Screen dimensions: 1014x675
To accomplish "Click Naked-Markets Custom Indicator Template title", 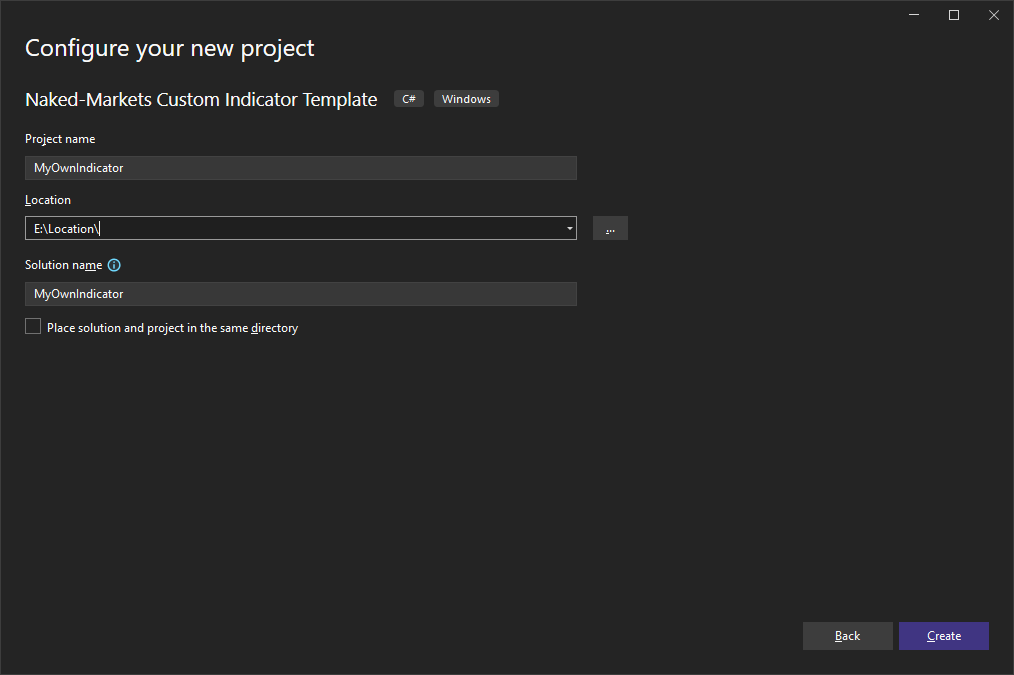I will point(201,100).
